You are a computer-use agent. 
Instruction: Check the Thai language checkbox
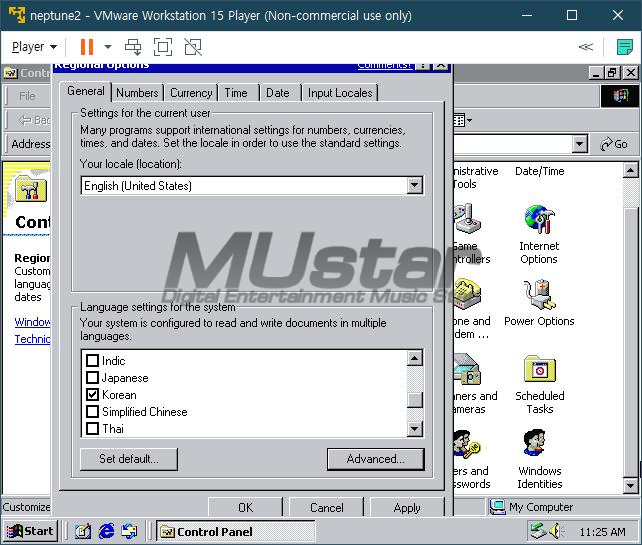pyautogui.click(x=93, y=428)
